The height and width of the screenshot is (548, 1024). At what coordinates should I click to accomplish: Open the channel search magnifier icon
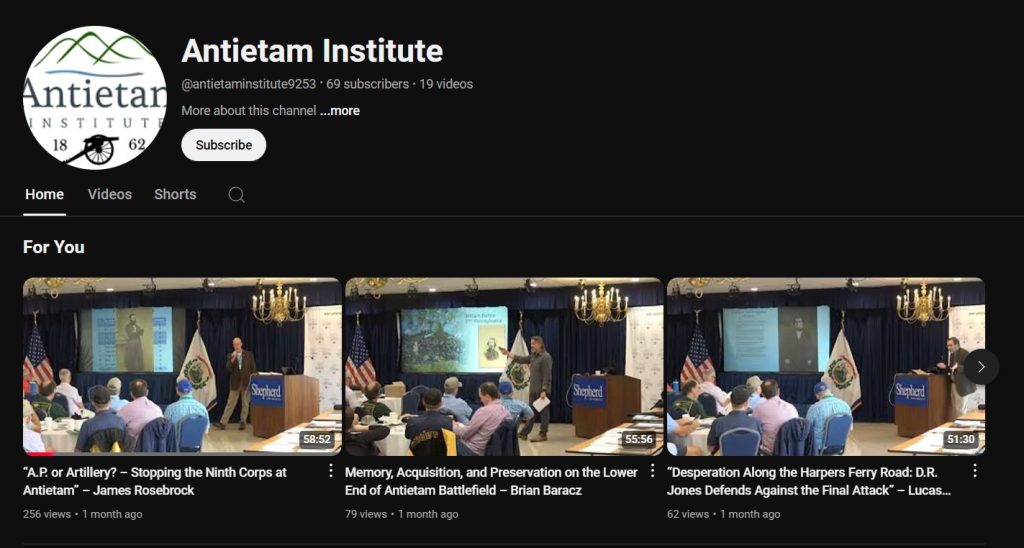coord(236,195)
